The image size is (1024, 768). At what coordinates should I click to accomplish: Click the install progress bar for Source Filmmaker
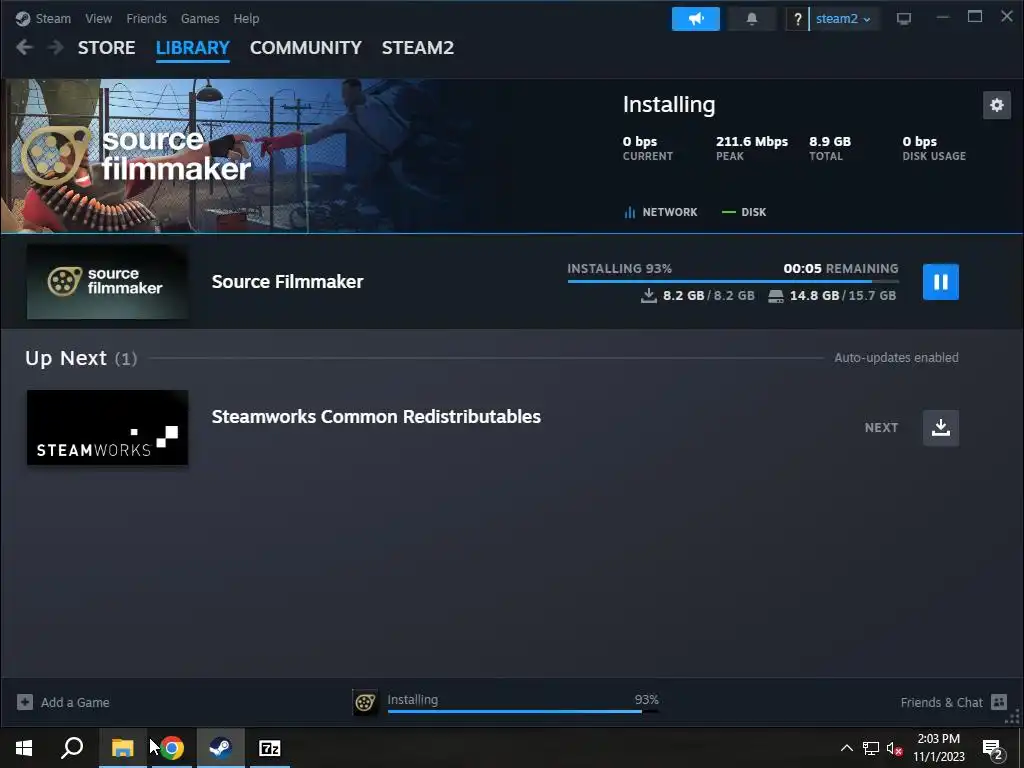tap(733, 281)
